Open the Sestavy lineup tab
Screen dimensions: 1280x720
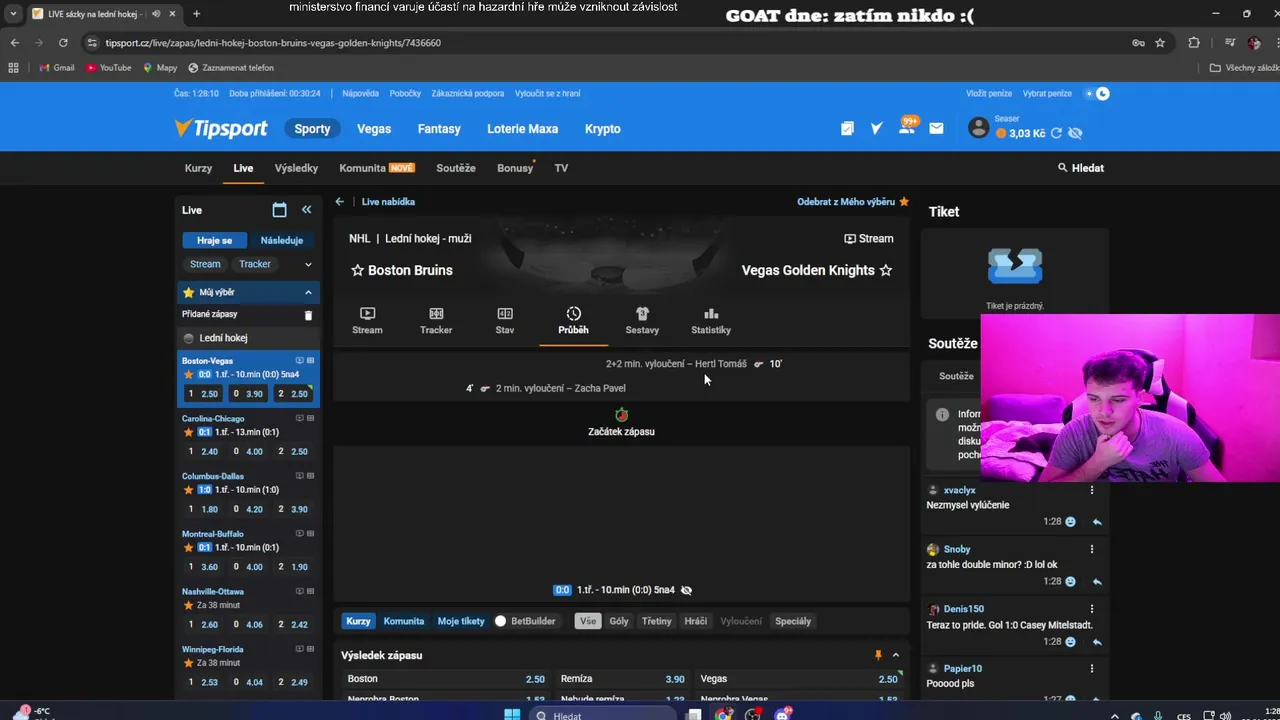642,321
